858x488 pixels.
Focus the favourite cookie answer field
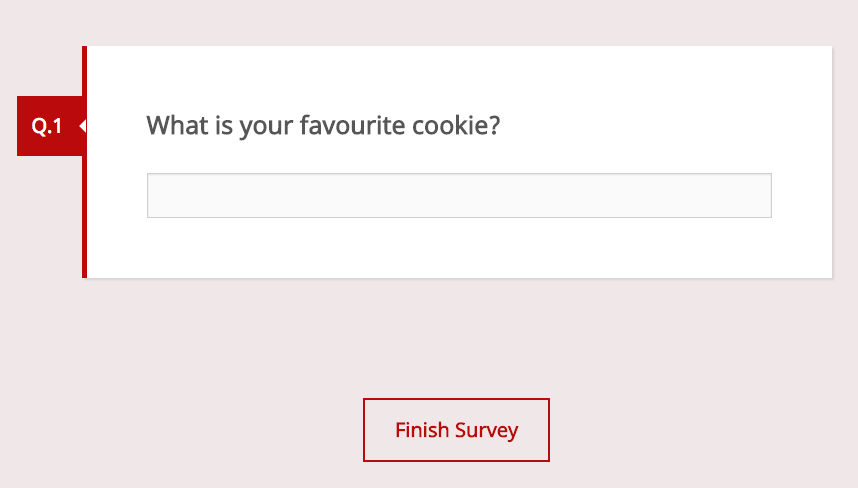click(459, 195)
